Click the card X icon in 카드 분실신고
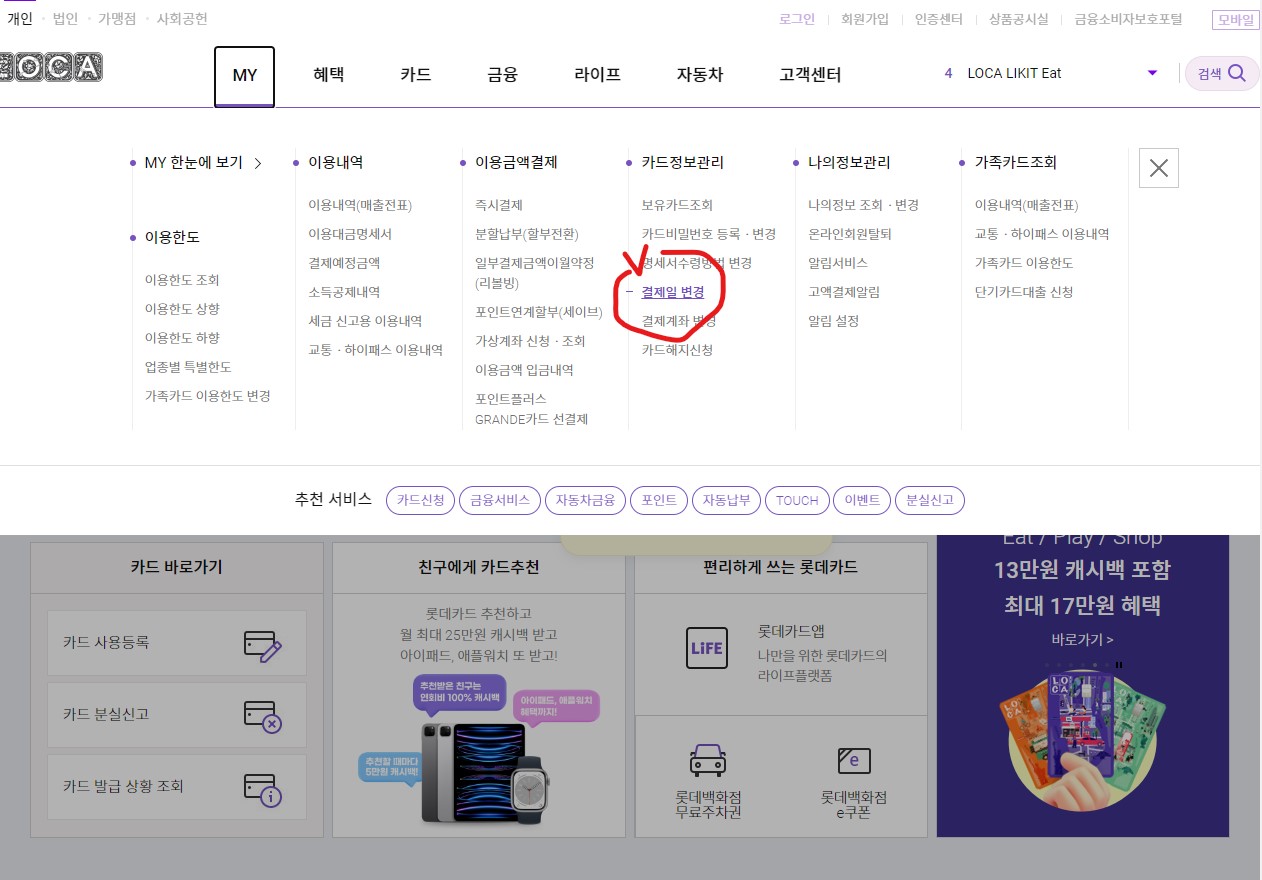The height and width of the screenshot is (880, 1262). pyautogui.click(x=263, y=717)
